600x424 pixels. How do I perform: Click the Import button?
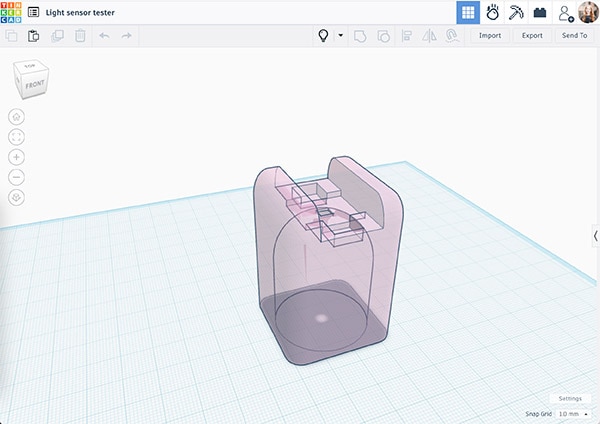(489, 36)
